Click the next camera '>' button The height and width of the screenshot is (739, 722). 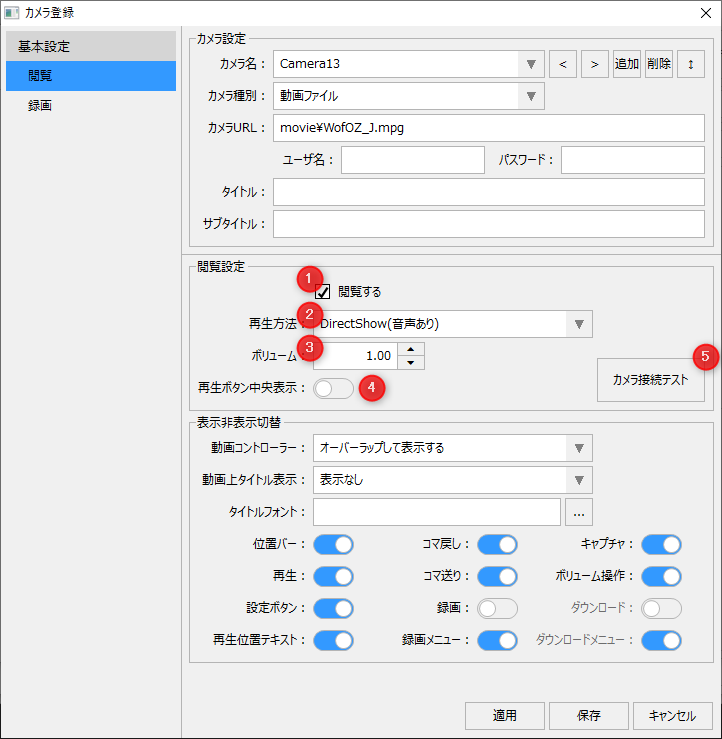(x=595, y=64)
